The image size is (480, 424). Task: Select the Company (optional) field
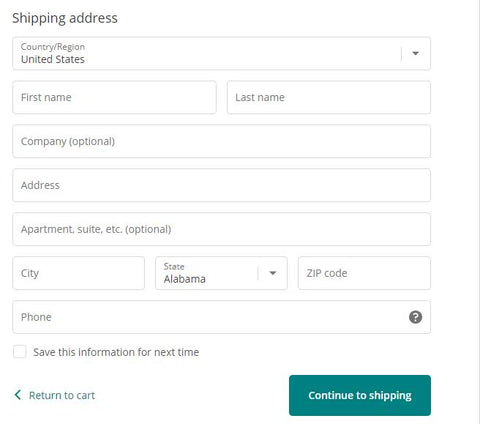coord(221,141)
